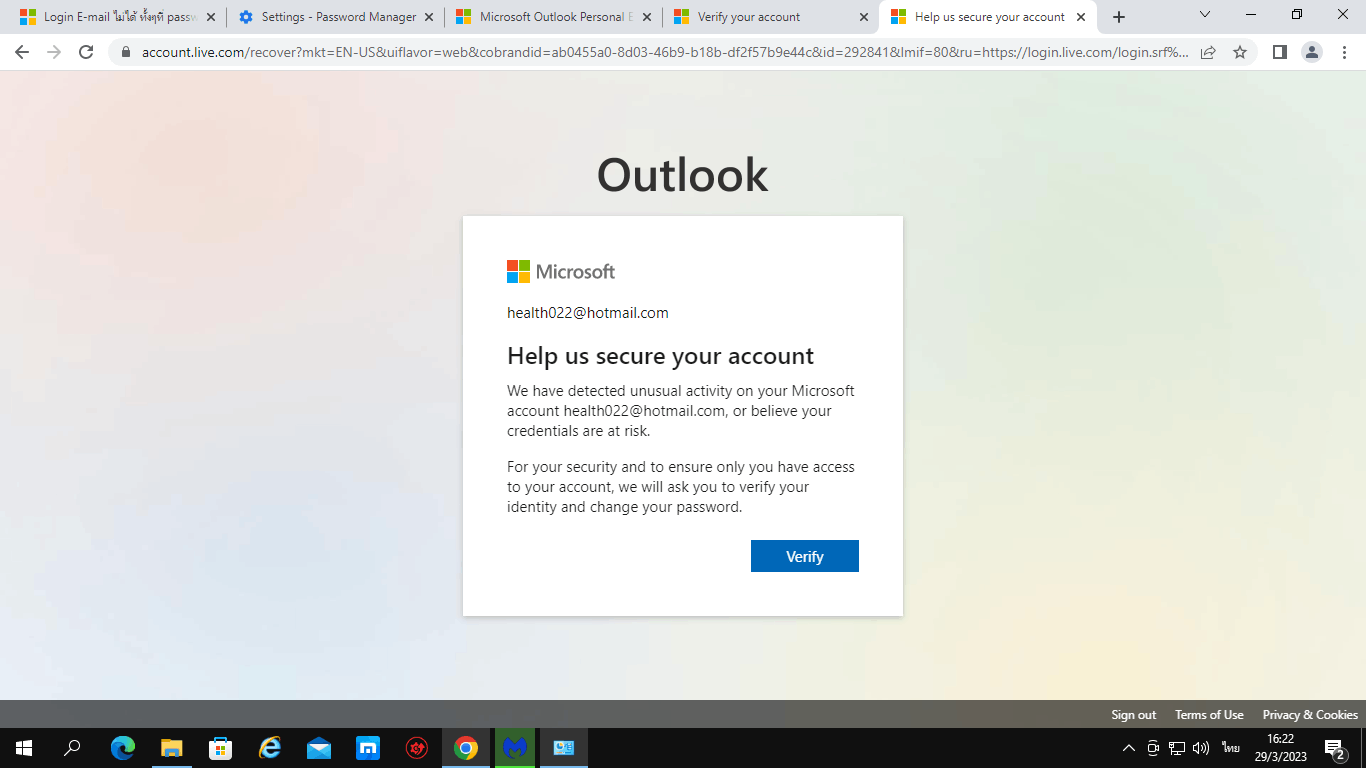Switch the input language indicator

(1230, 748)
